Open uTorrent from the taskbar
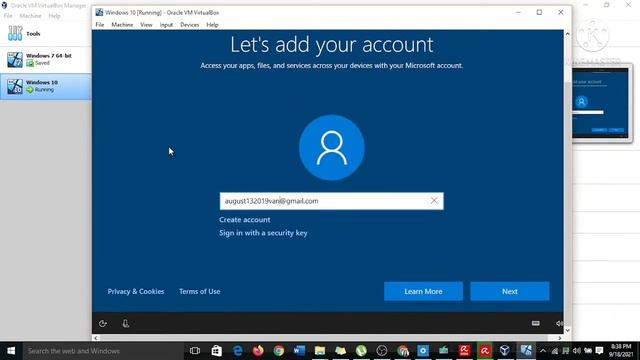Image resolution: width=640 pixels, height=360 pixels. tap(361, 351)
